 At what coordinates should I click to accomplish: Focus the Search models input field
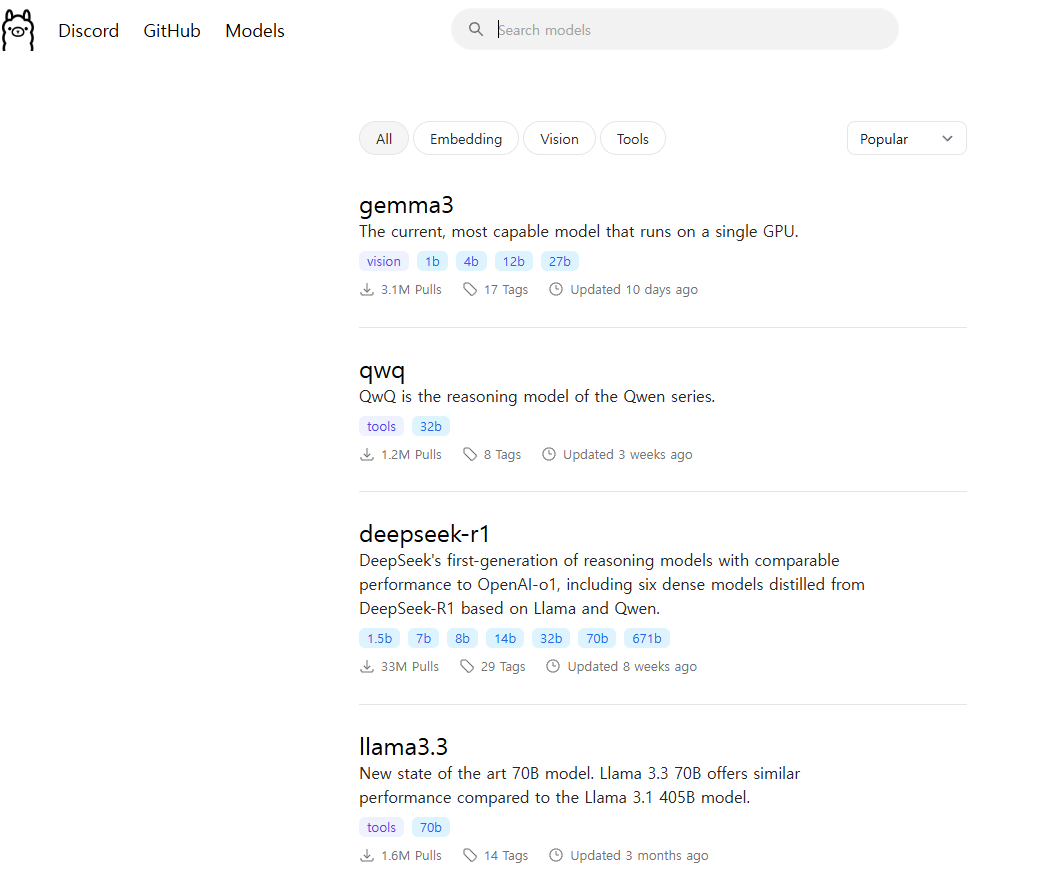[x=690, y=30]
